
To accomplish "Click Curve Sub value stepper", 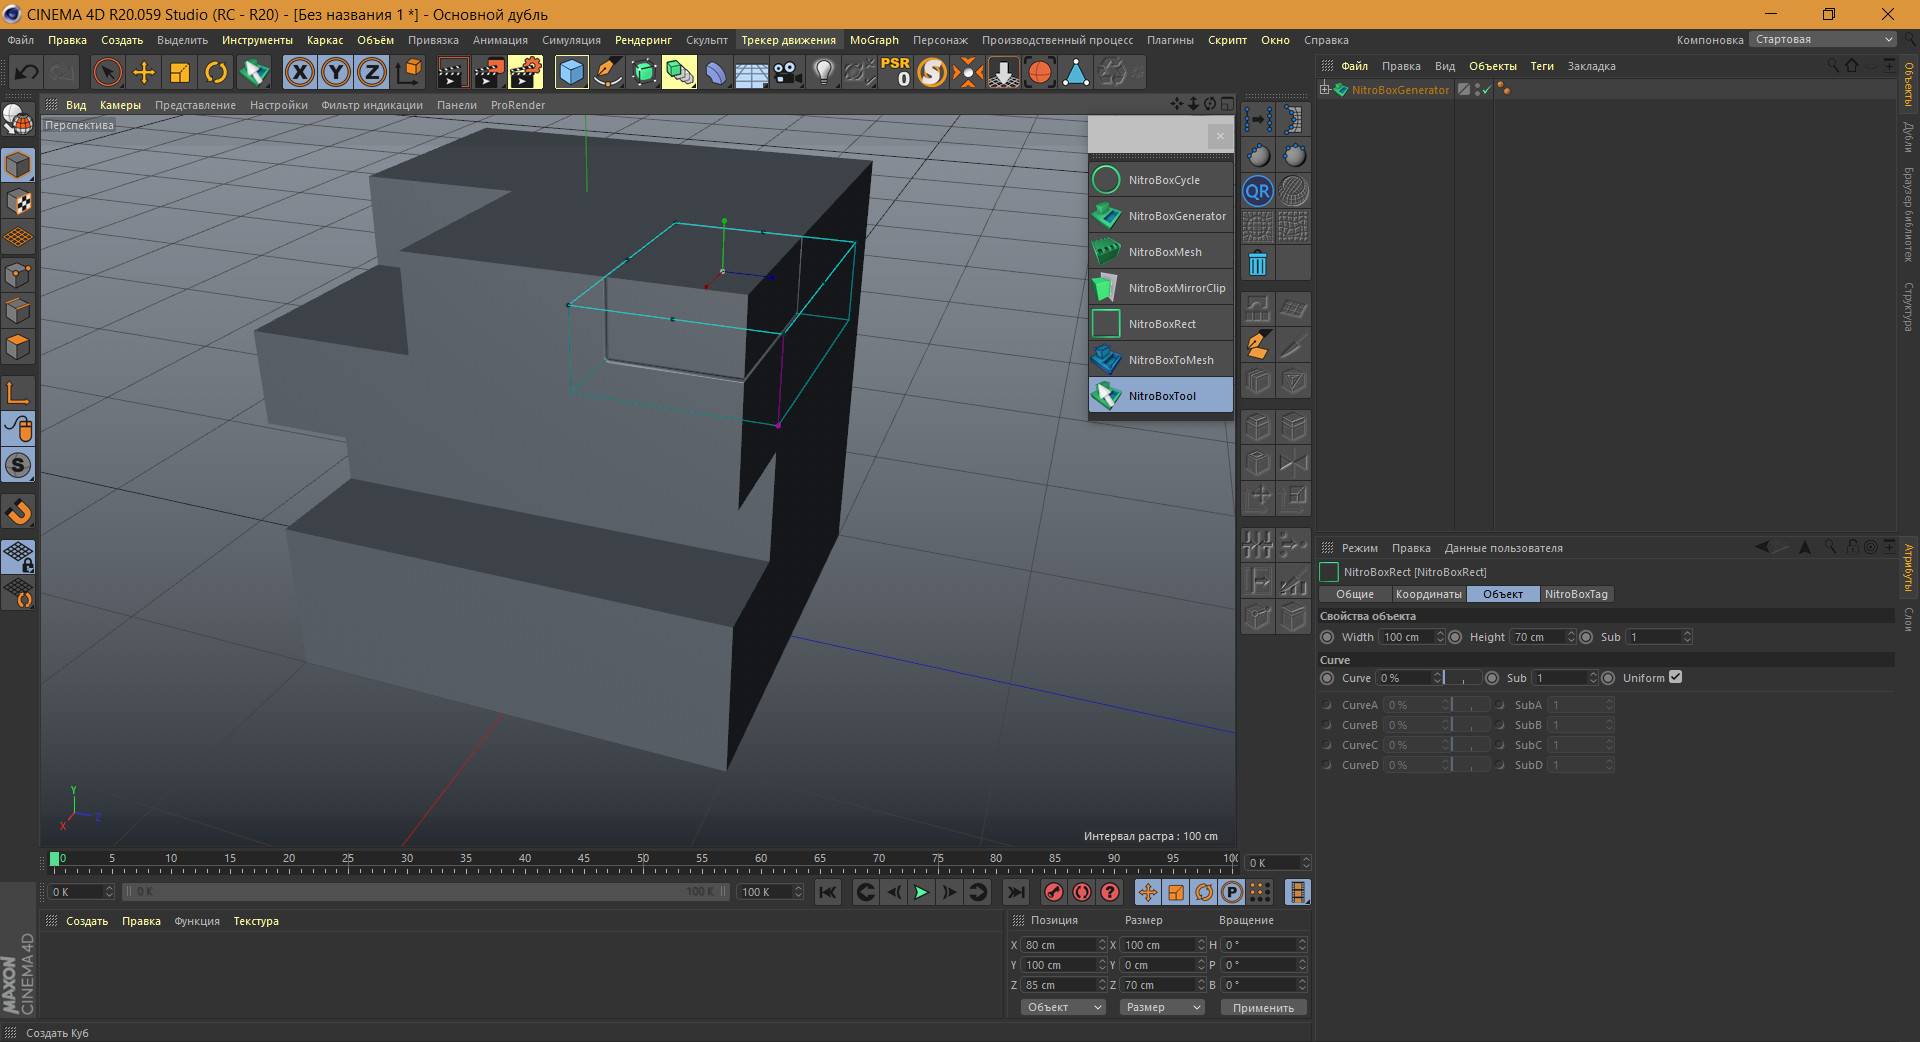I will click(1593, 678).
